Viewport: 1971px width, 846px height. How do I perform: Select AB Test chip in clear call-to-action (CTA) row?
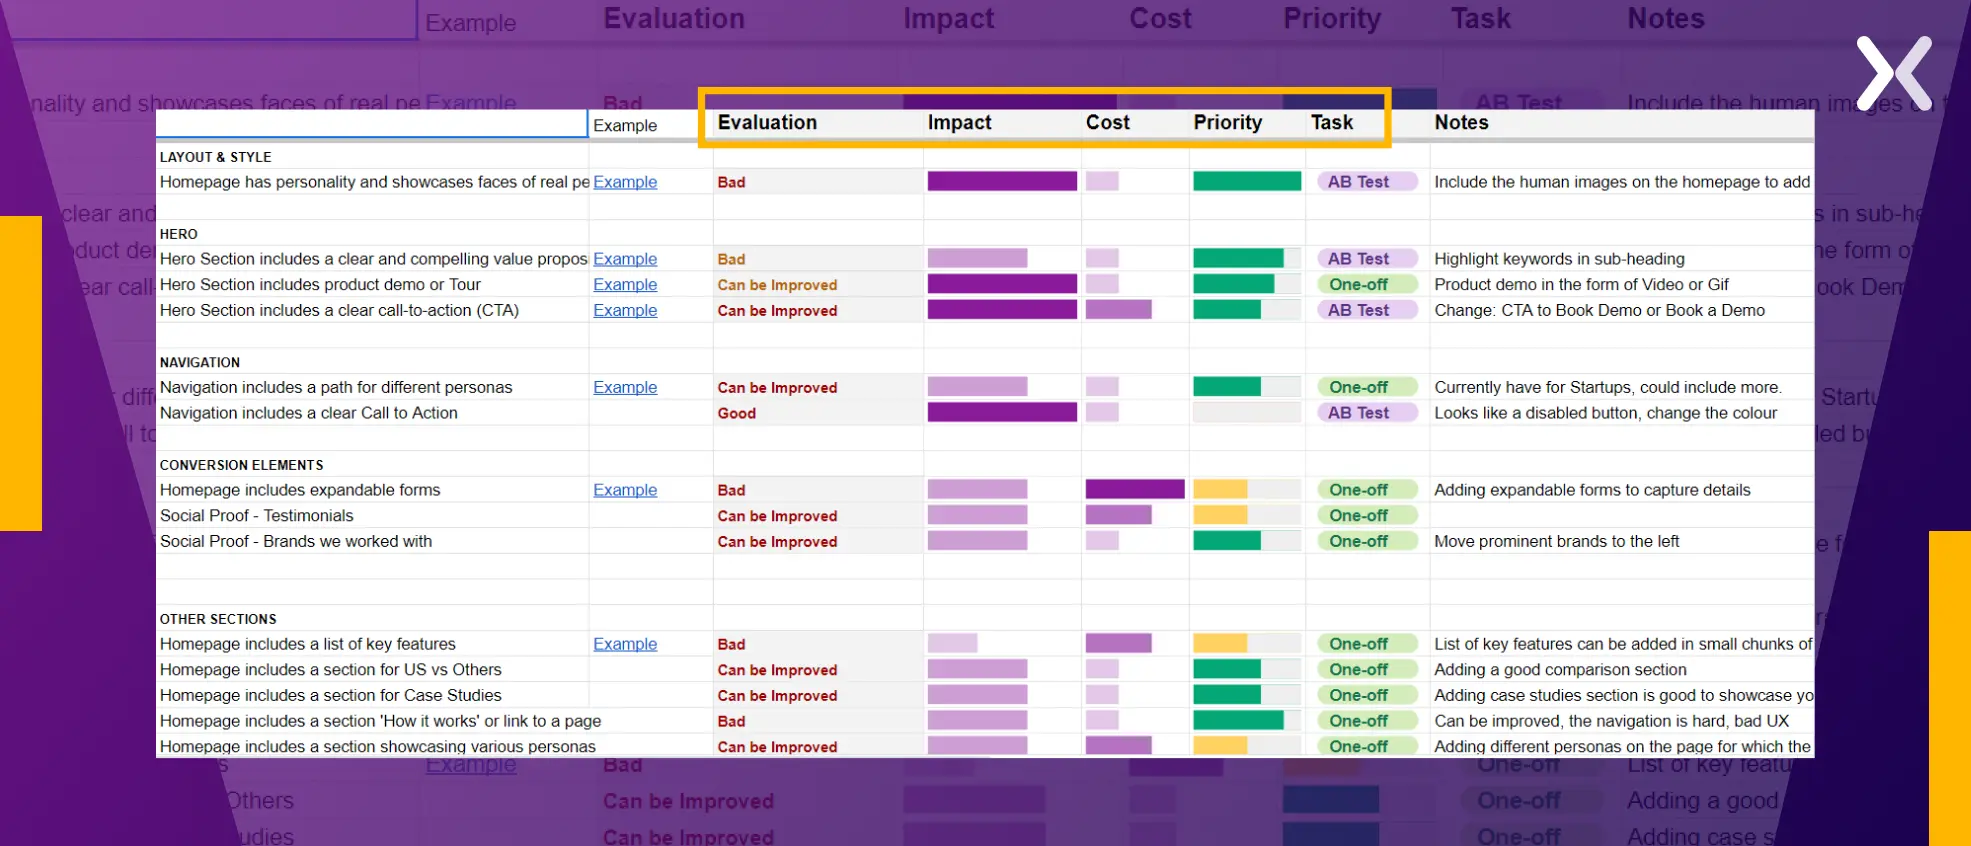click(x=1366, y=311)
